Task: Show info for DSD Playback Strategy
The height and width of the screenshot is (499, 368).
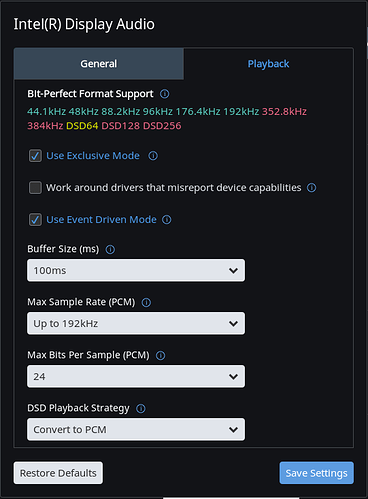Action: point(141,408)
